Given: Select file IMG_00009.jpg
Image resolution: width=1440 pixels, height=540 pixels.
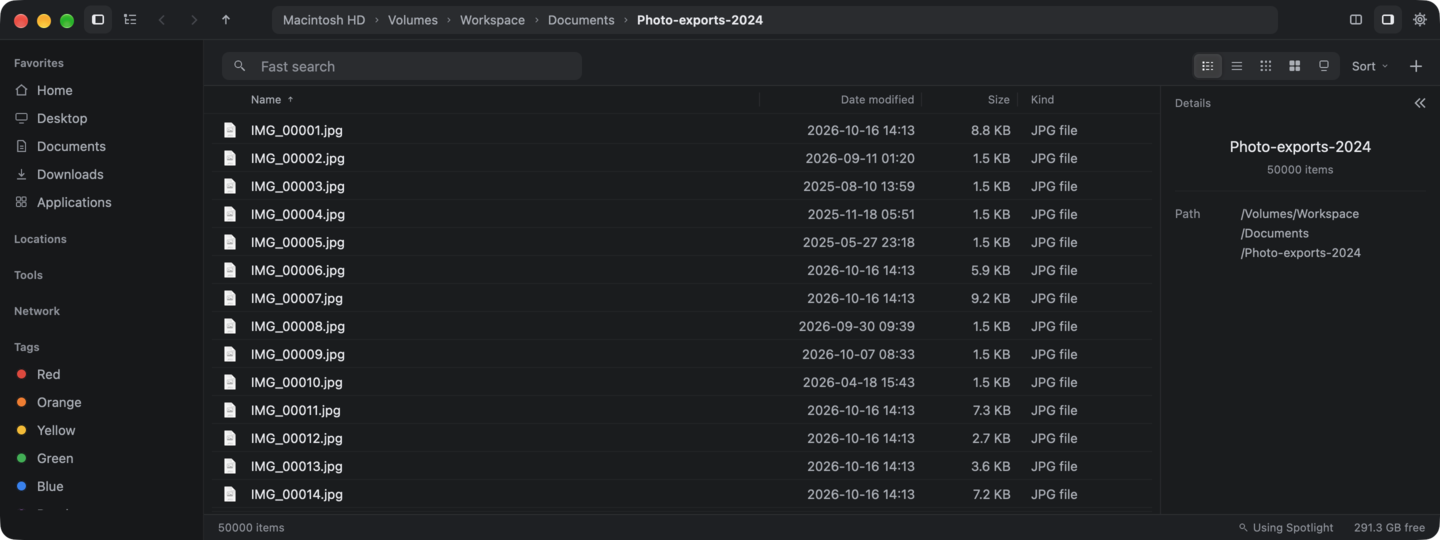Looking at the screenshot, I should [x=682, y=354].
